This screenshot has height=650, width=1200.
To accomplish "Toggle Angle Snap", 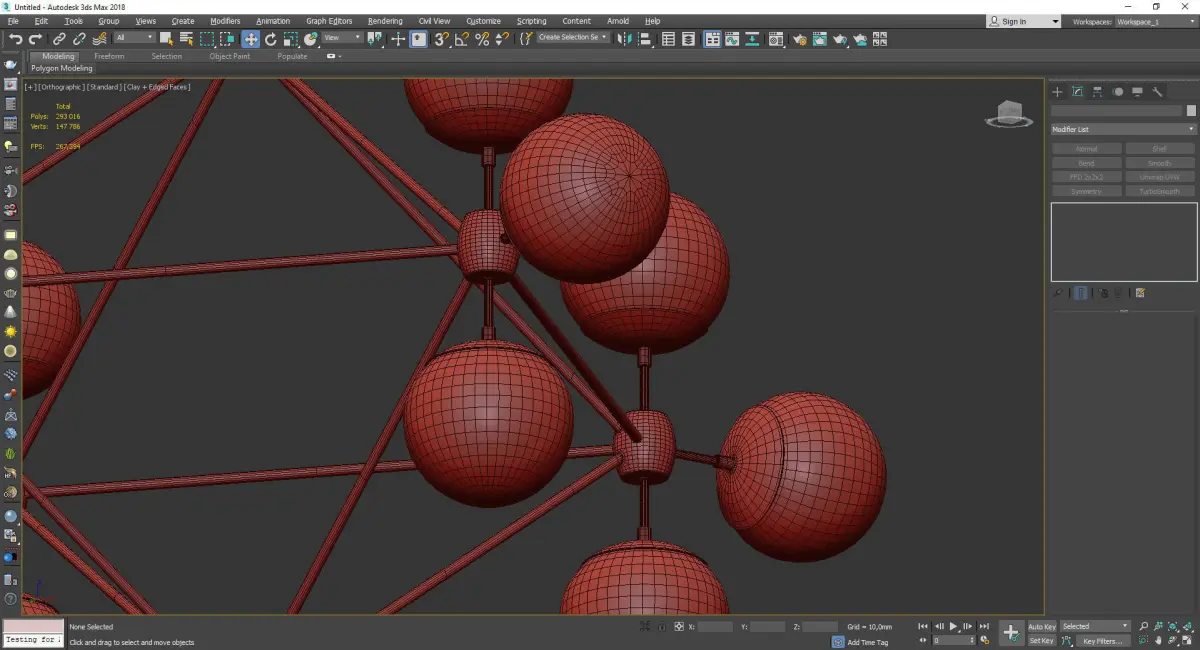I will point(462,39).
